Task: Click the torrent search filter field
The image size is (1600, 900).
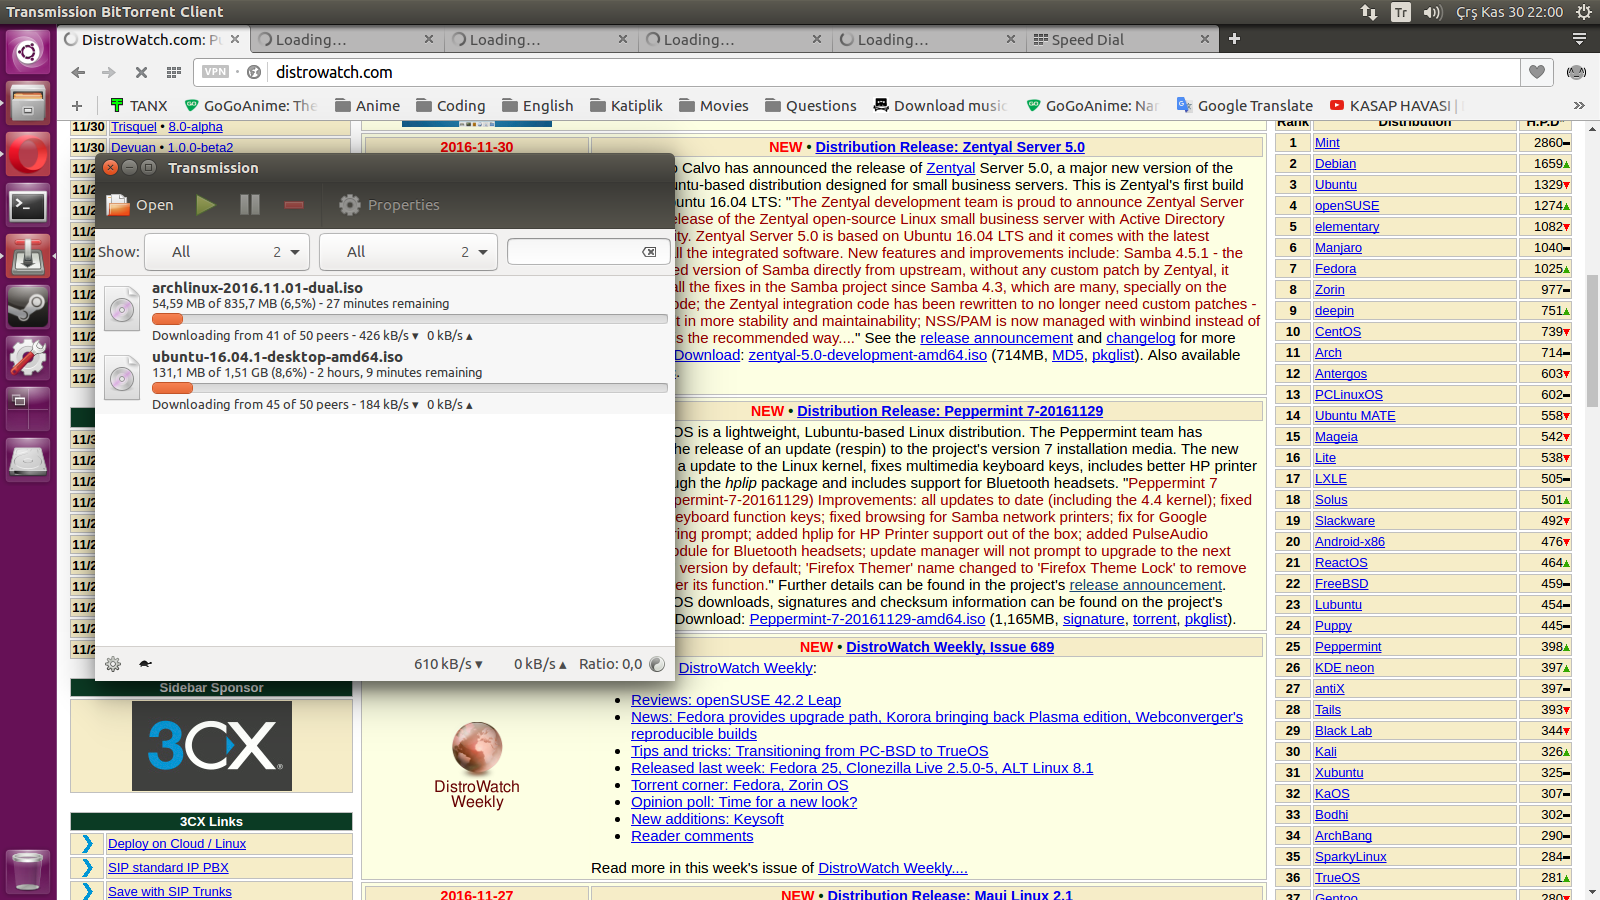Action: tap(575, 252)
